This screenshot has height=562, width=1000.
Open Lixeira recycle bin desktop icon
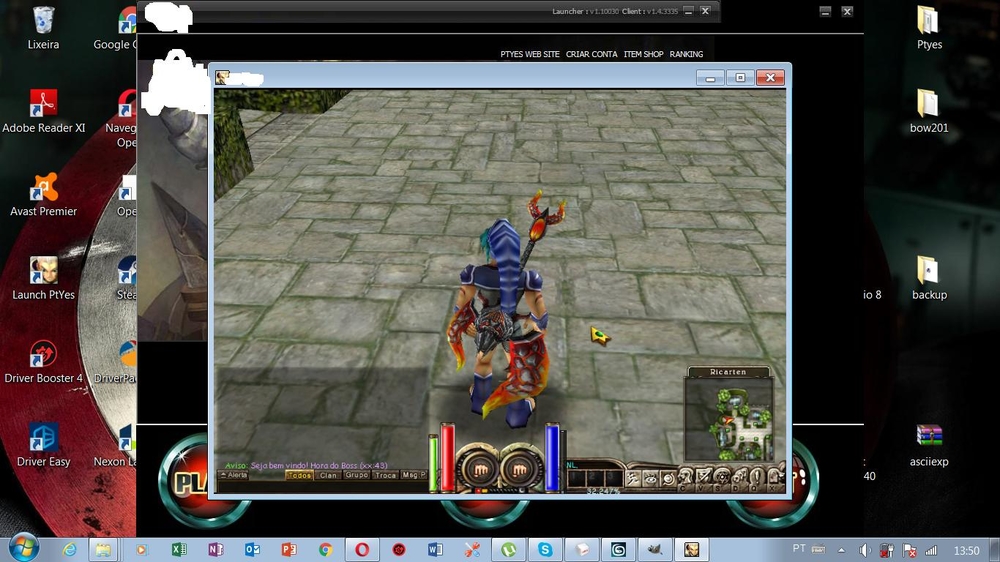[x=43, y=28]
